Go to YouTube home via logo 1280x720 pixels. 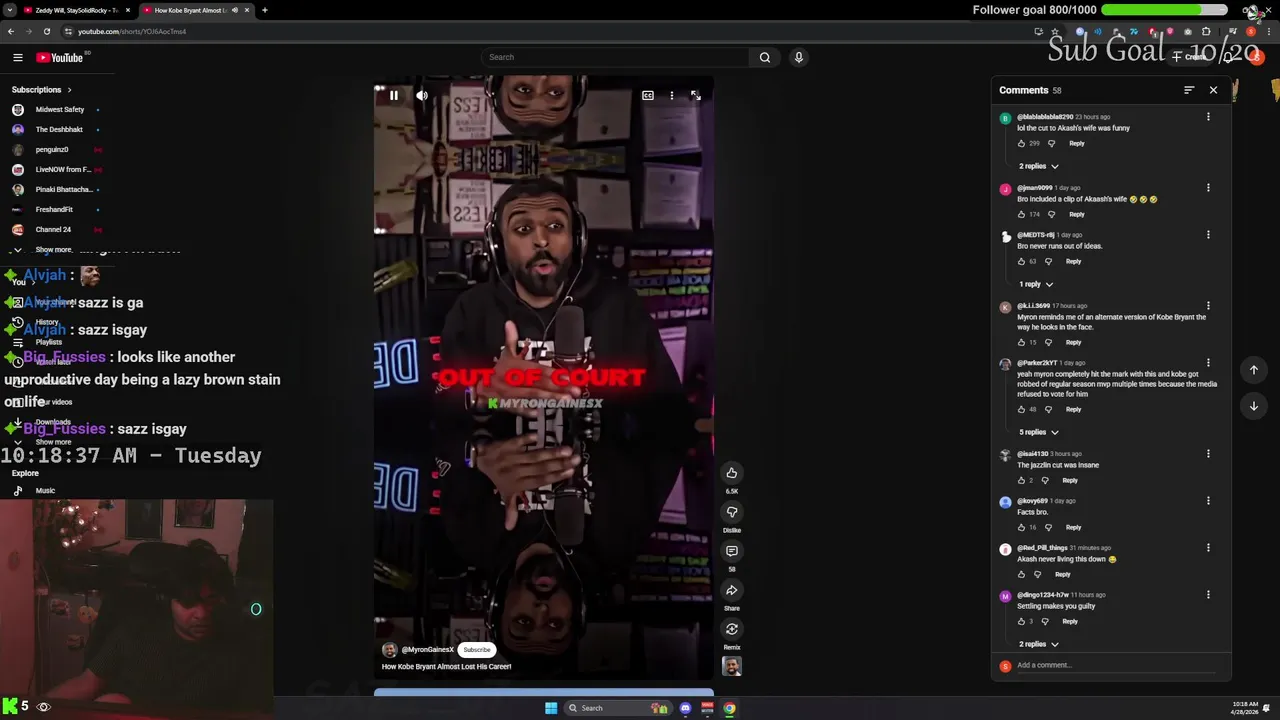tap(62, 58)
